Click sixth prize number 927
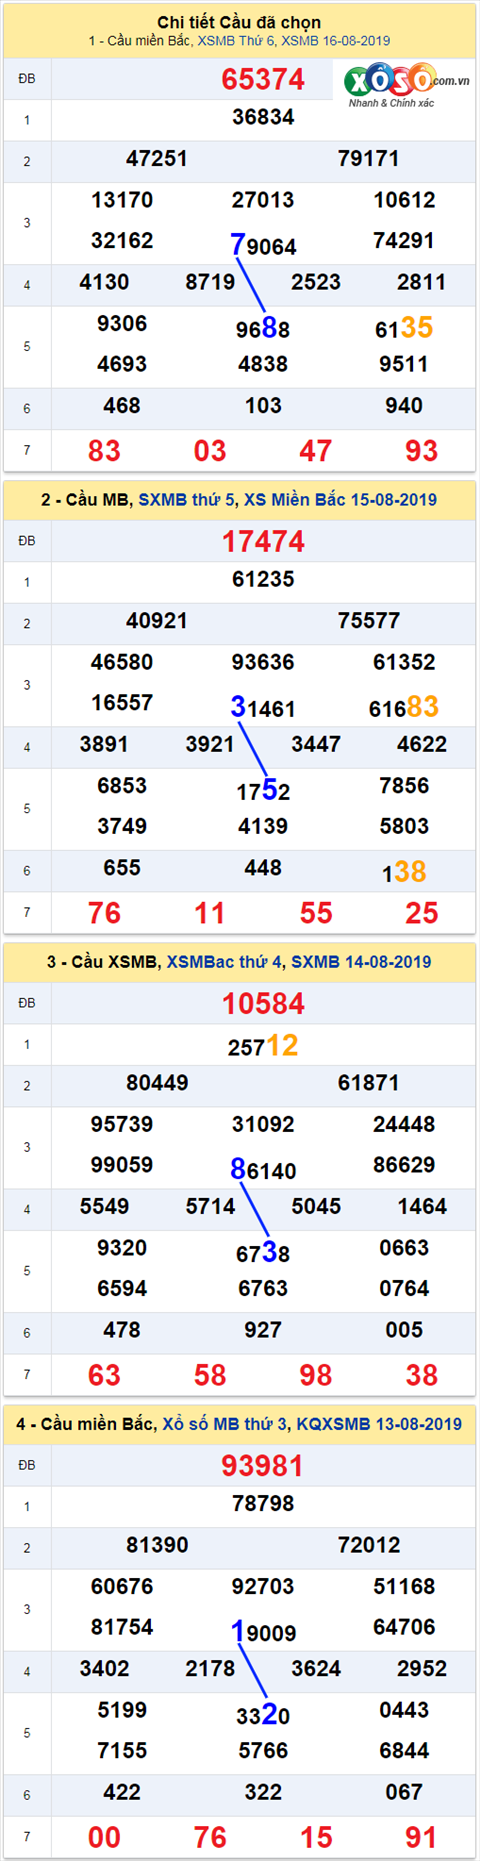 coord(263,1330)
